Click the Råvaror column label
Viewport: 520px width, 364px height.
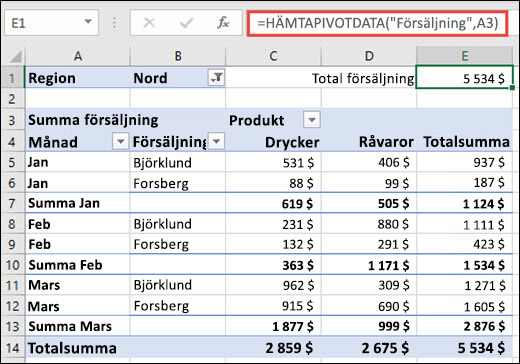click(386, 142)
